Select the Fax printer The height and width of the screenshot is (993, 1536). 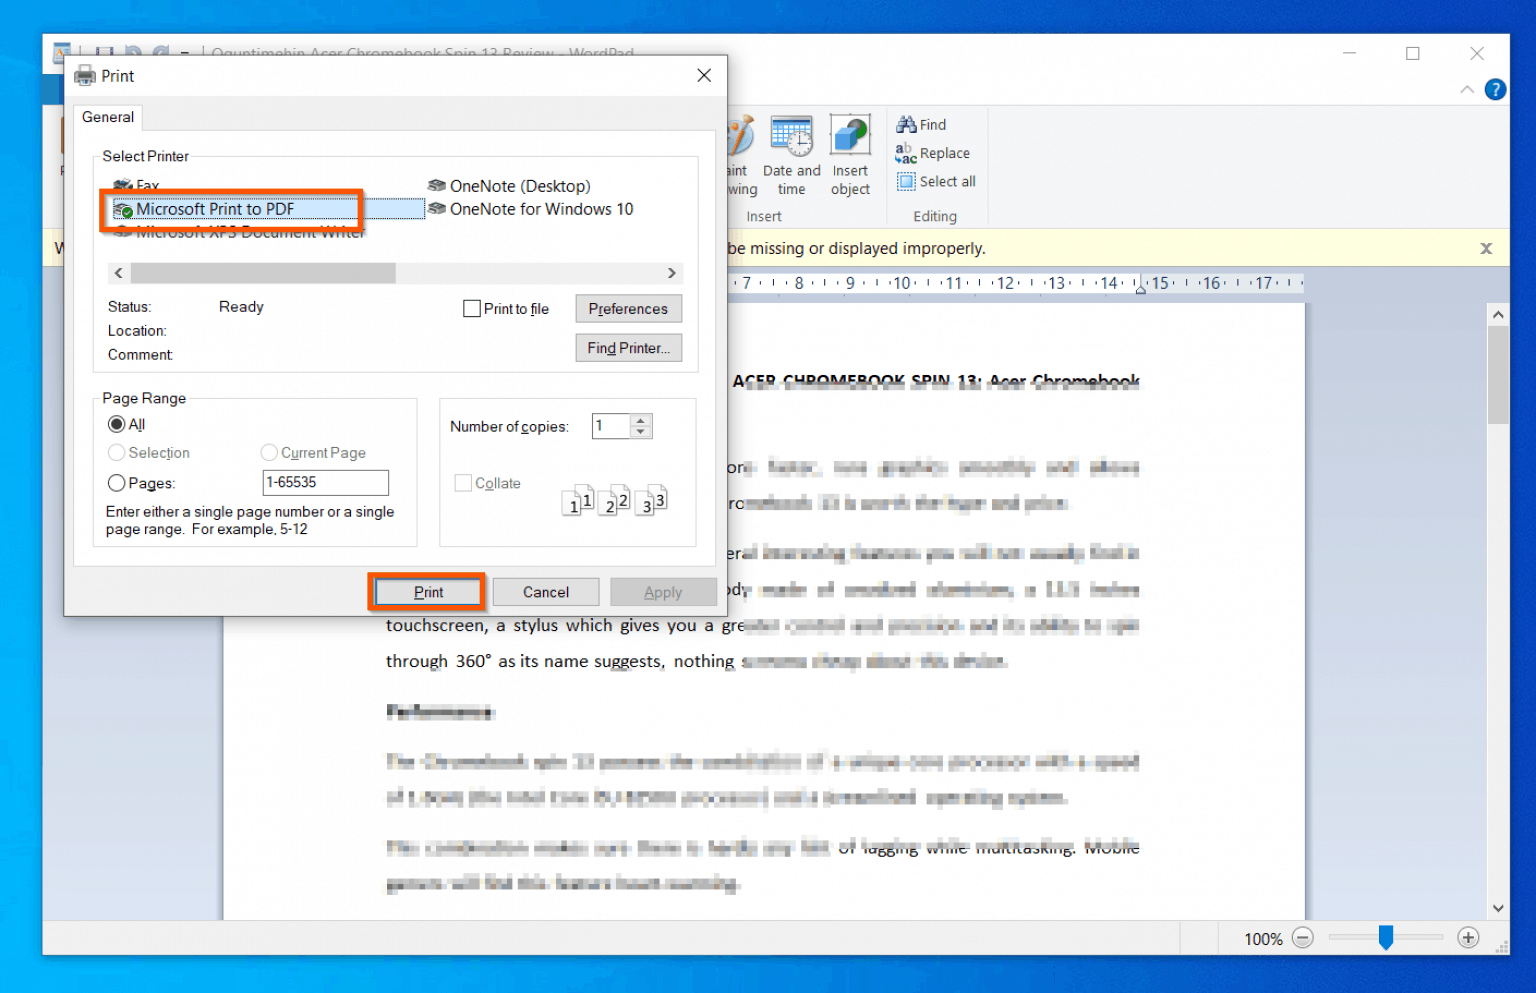click(x=145, y=185)
